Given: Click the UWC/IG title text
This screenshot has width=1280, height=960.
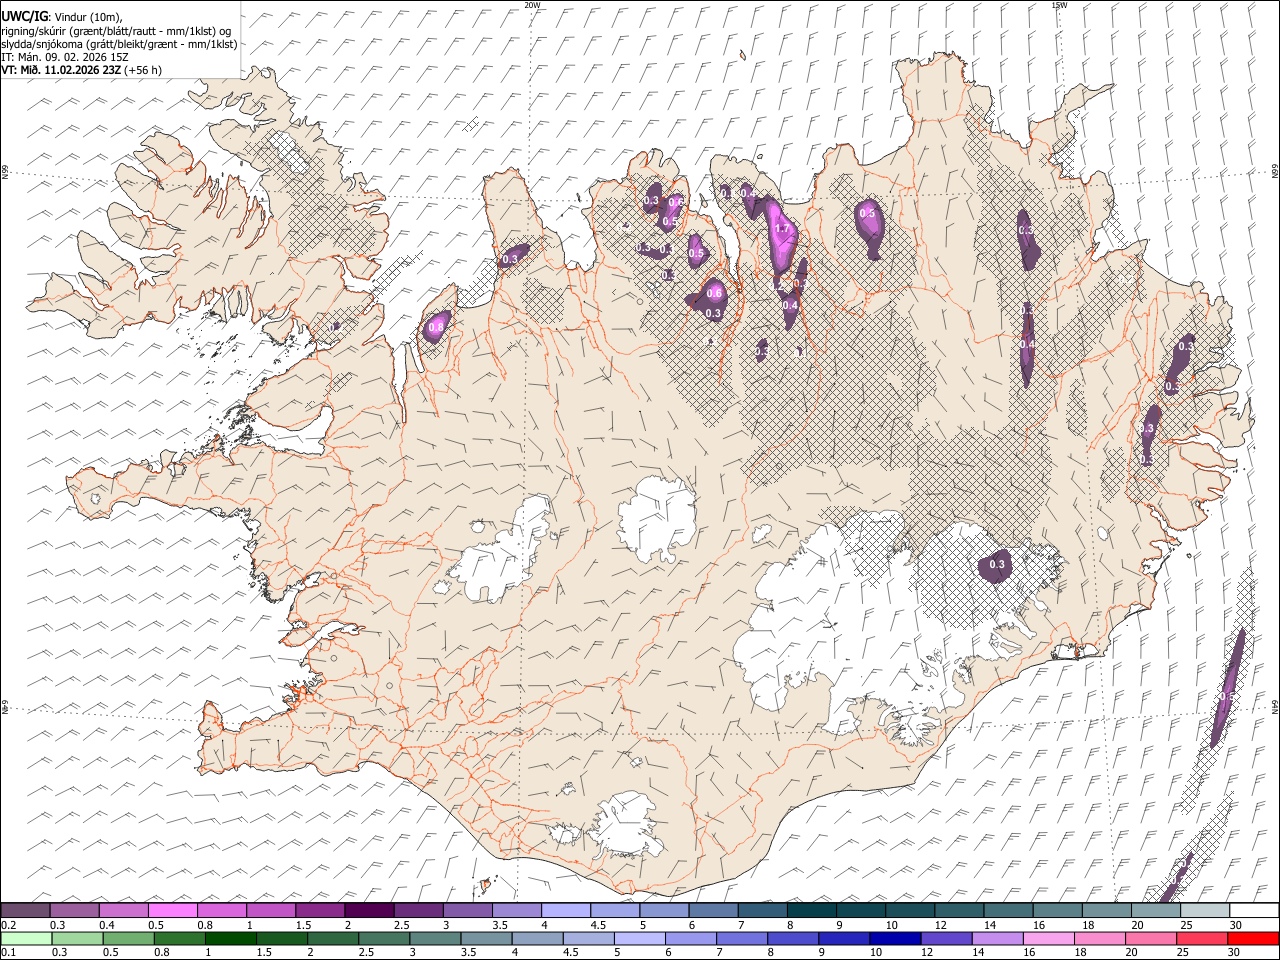Looking at the screenshot, I should tap(25, 15).
